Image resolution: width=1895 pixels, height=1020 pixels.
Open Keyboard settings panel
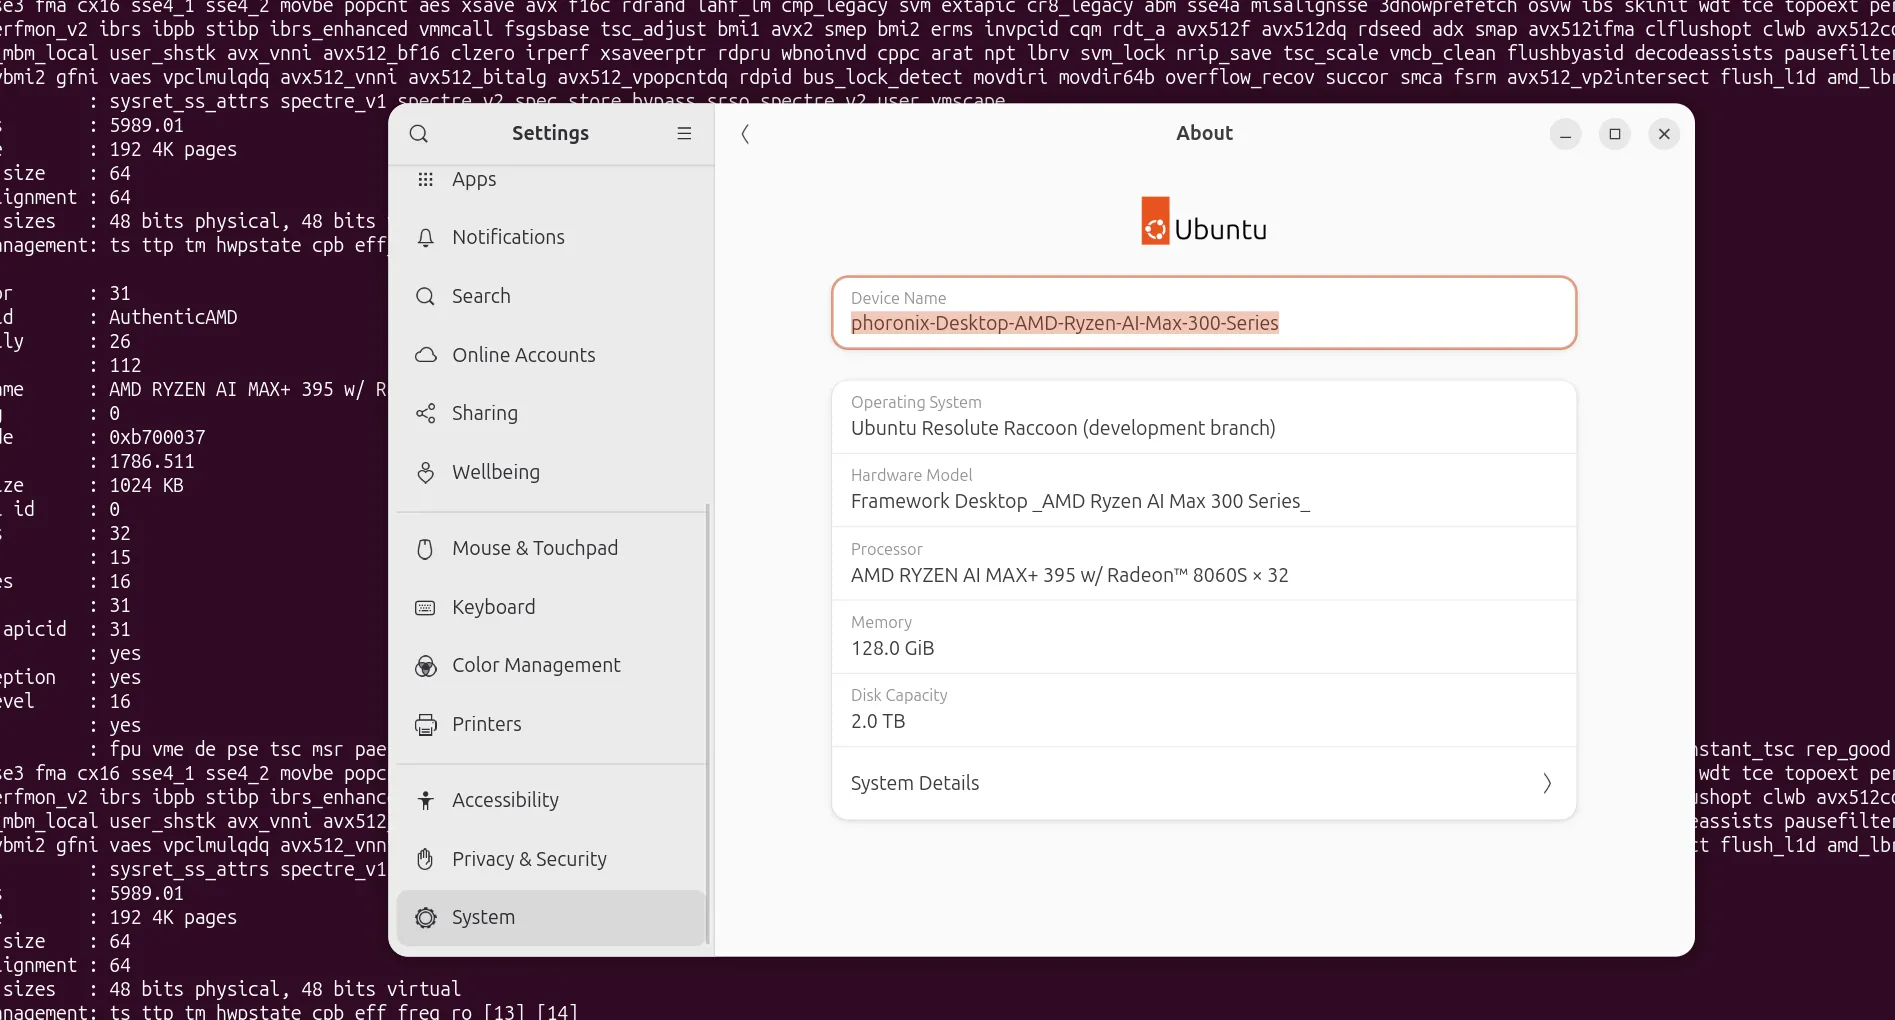[x=493, y=608]
